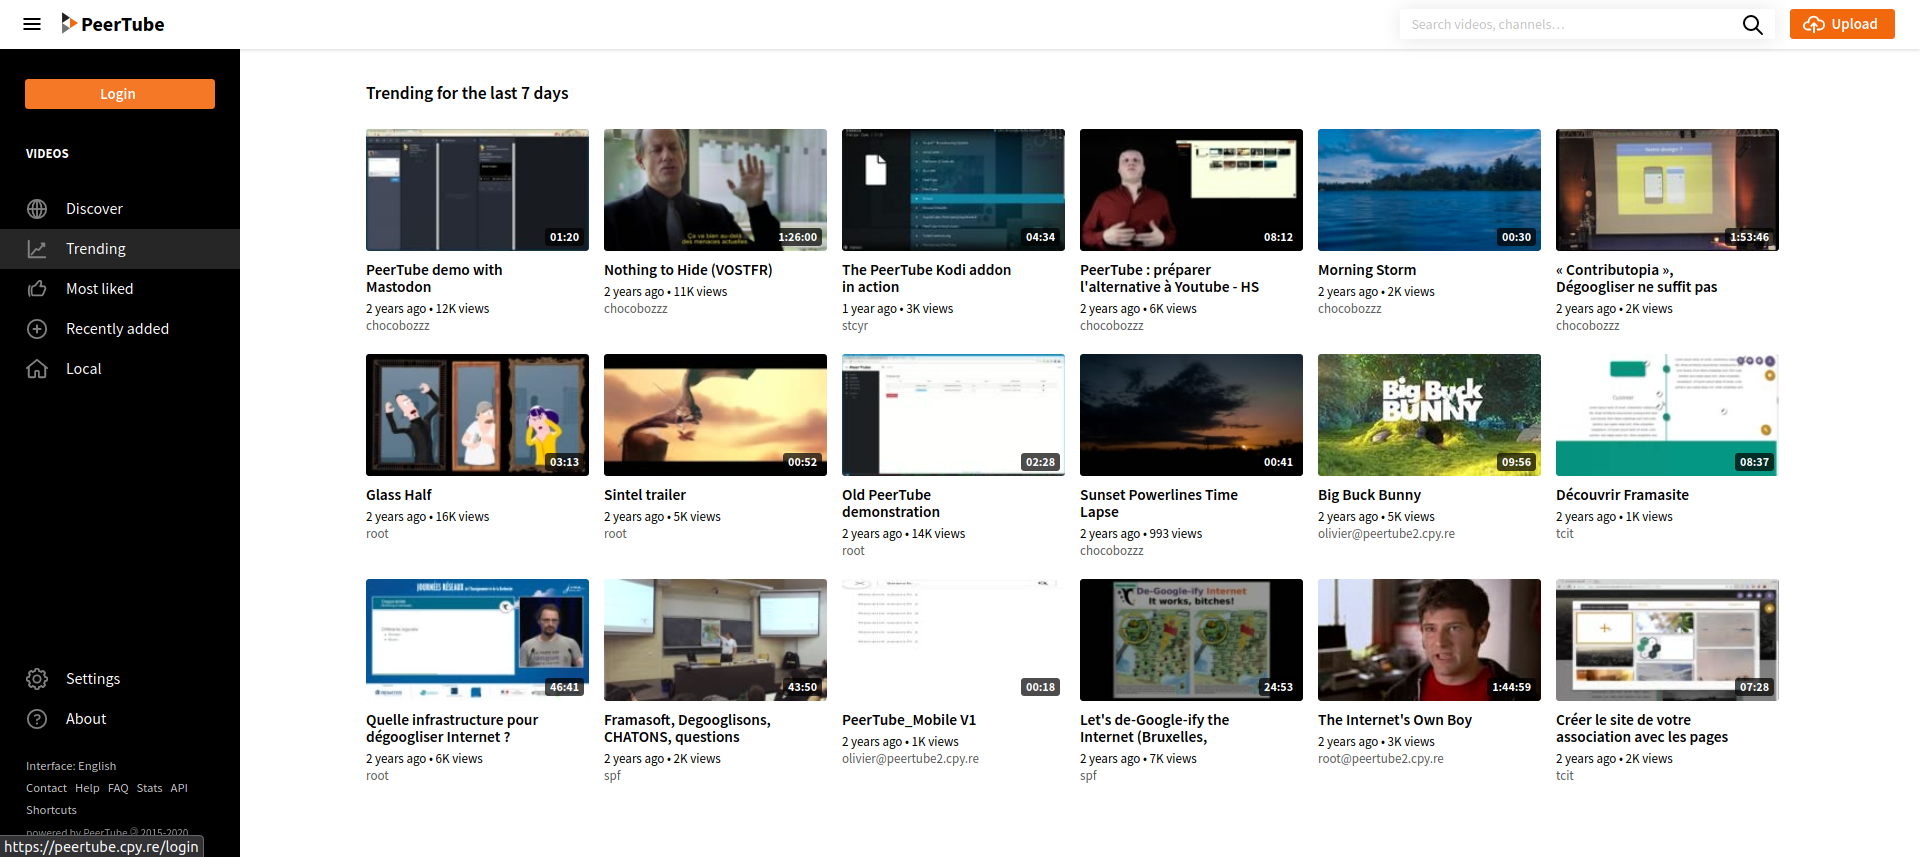Click the About question-mark icon
Image resolution: width=1920 pixels, height=857 pixels.
[x=37, y=719]
